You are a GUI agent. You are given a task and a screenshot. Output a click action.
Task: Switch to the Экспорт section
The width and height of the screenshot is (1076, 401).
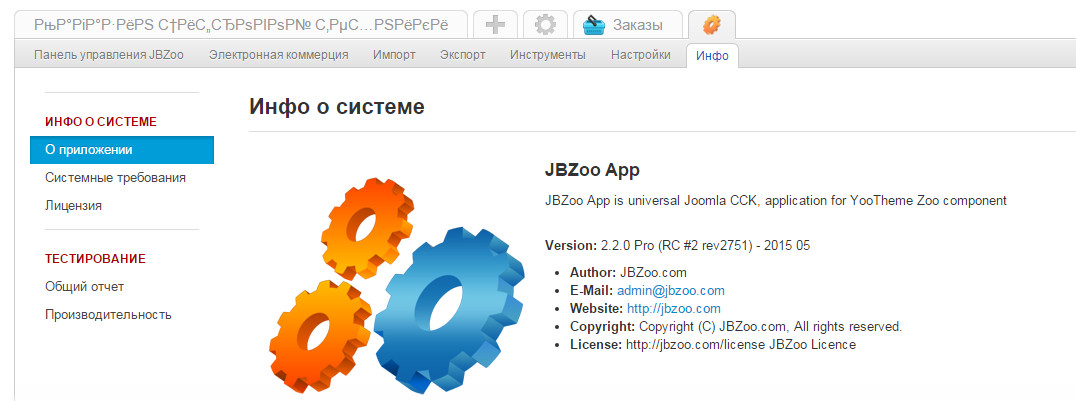click(x=463, y=55)
